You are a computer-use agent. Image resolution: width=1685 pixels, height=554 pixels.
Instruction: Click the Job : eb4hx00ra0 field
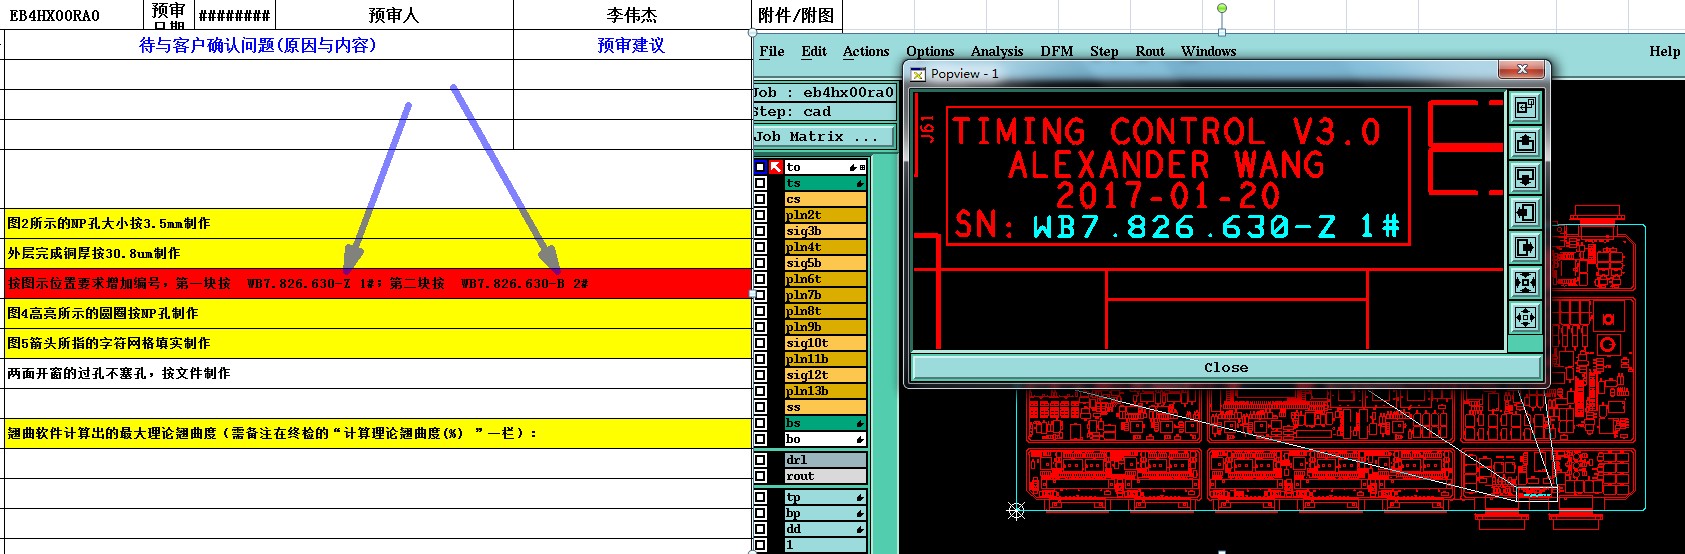coord(824,92)
